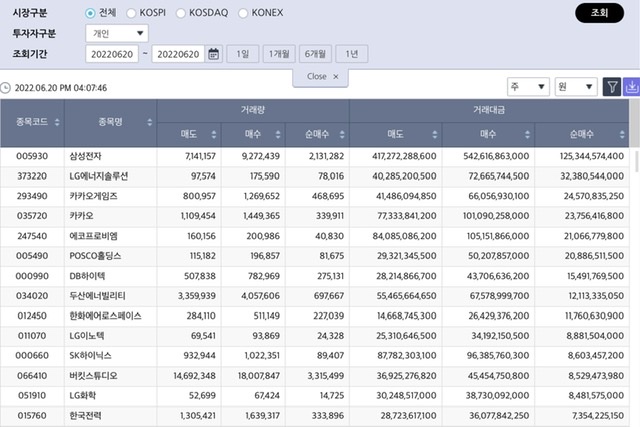
Task: Collapse panel with Close tab
Action: tap(320, 76)
